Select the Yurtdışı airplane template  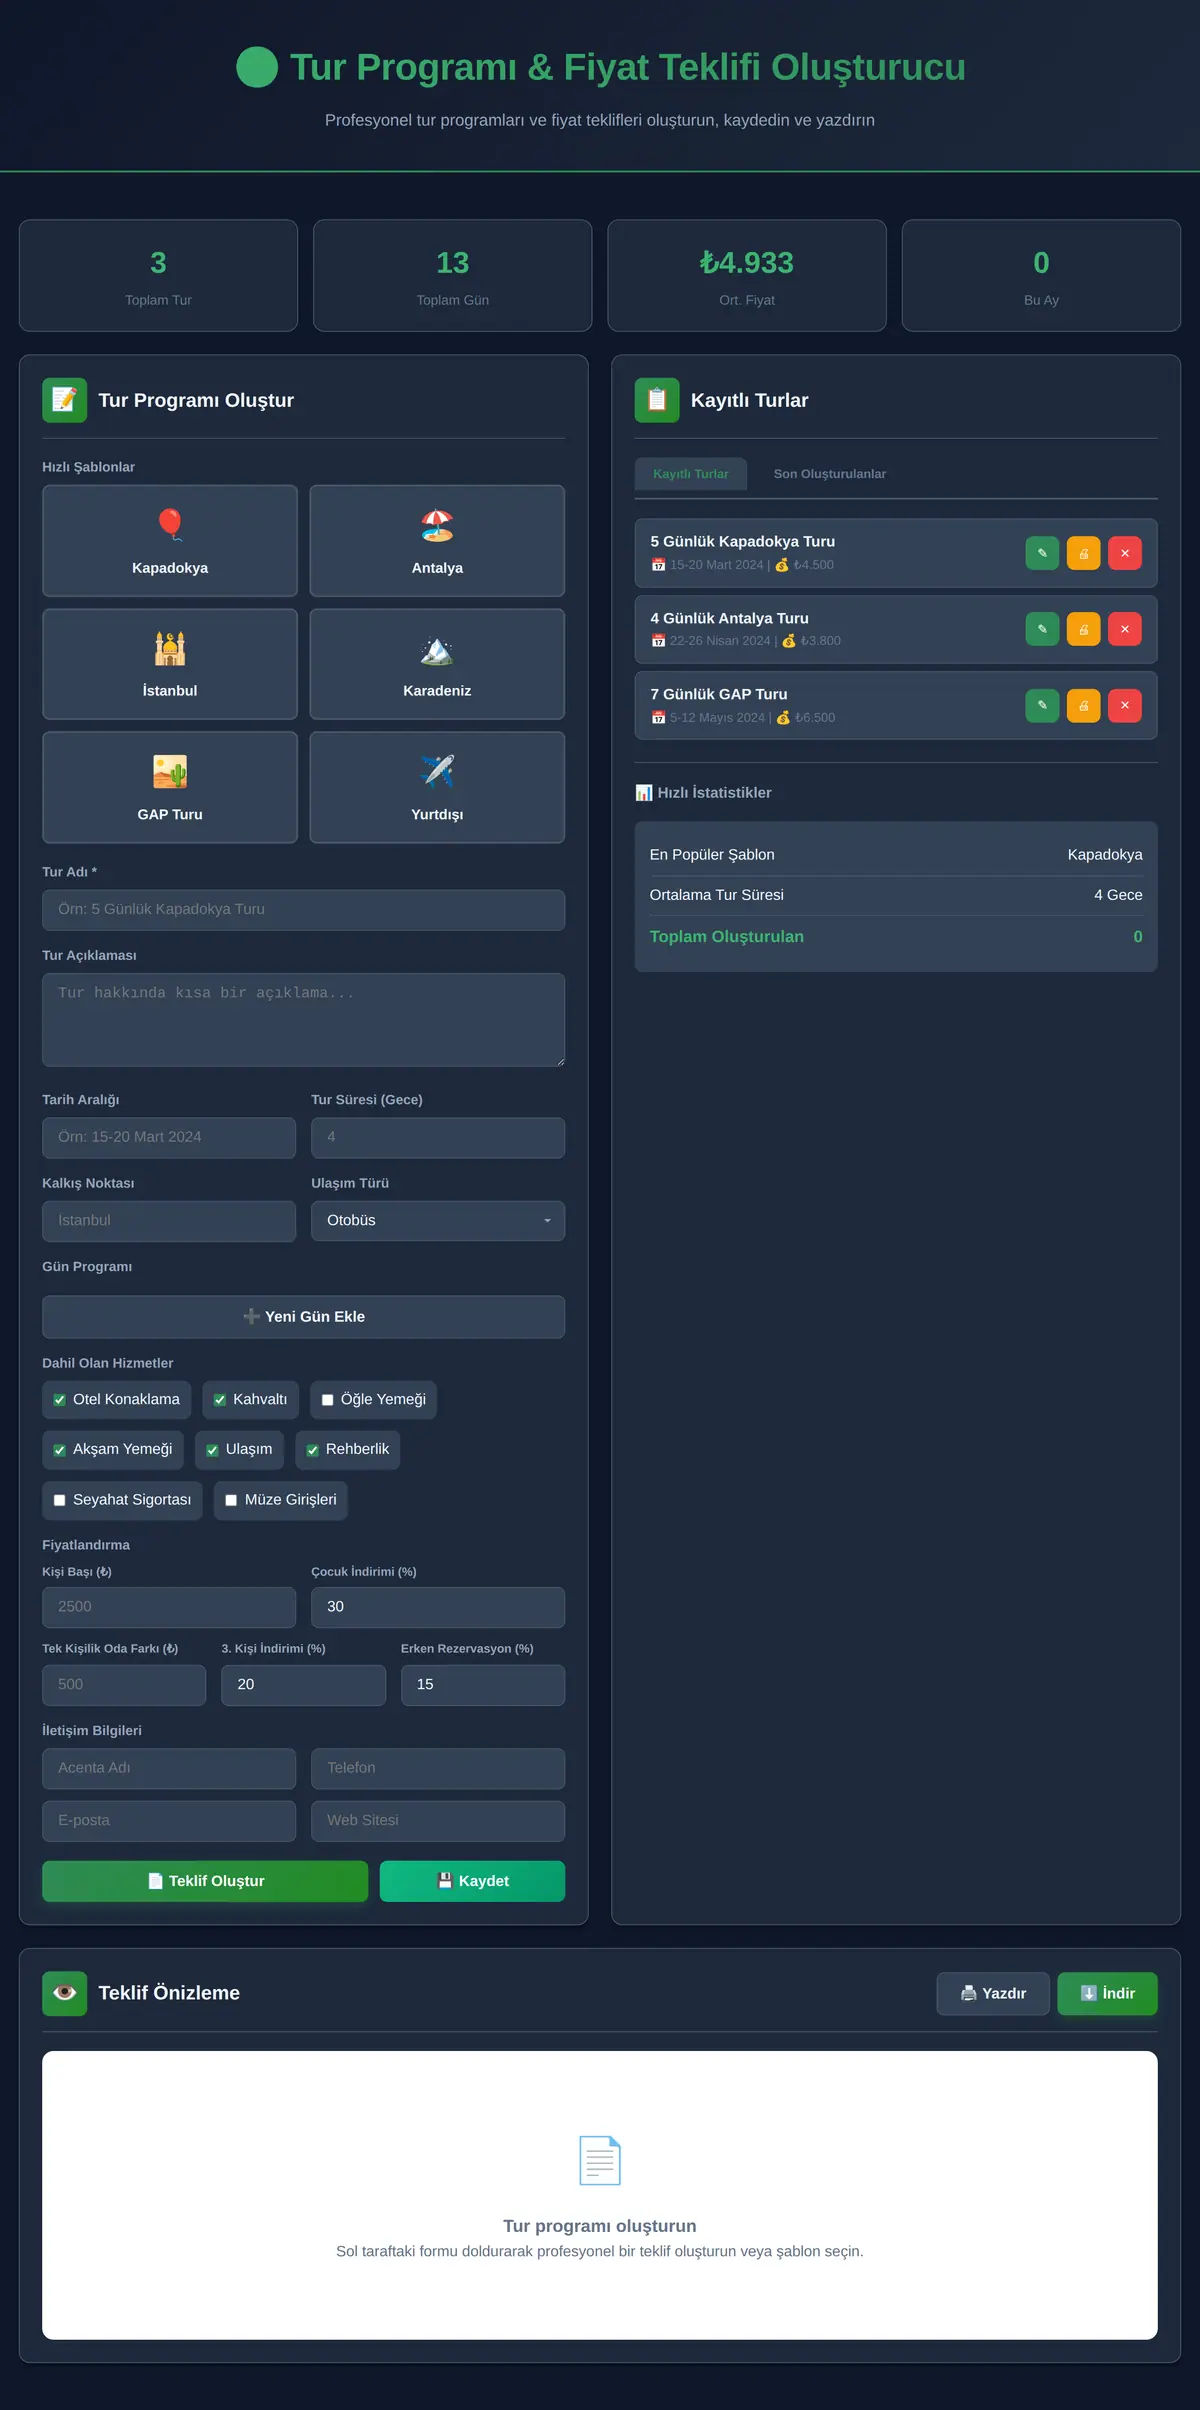(x=437, y=787)
